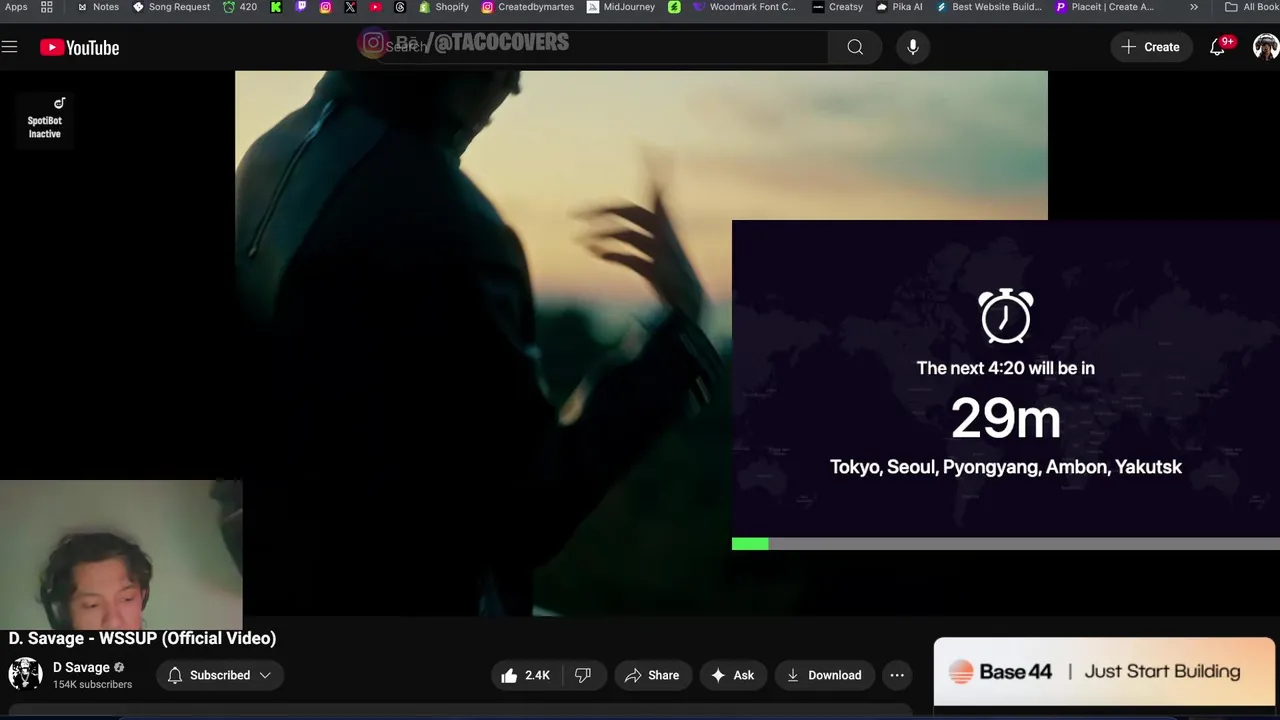Open the D Savage channel avatar
The image size is (1280, 720).
coord(25,674)
